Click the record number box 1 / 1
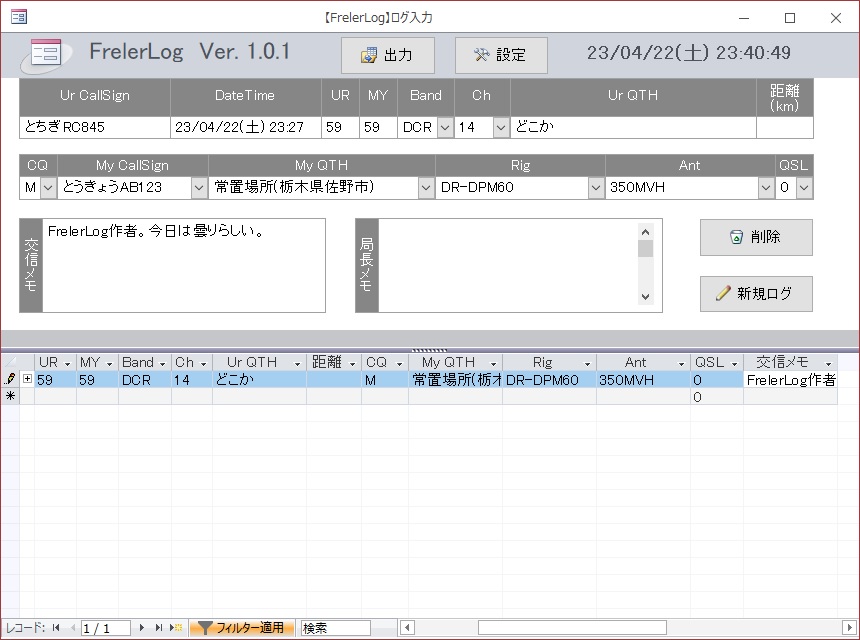Image resolution: width=860 pixels, height=640 pixels. [x=106, y=628]
